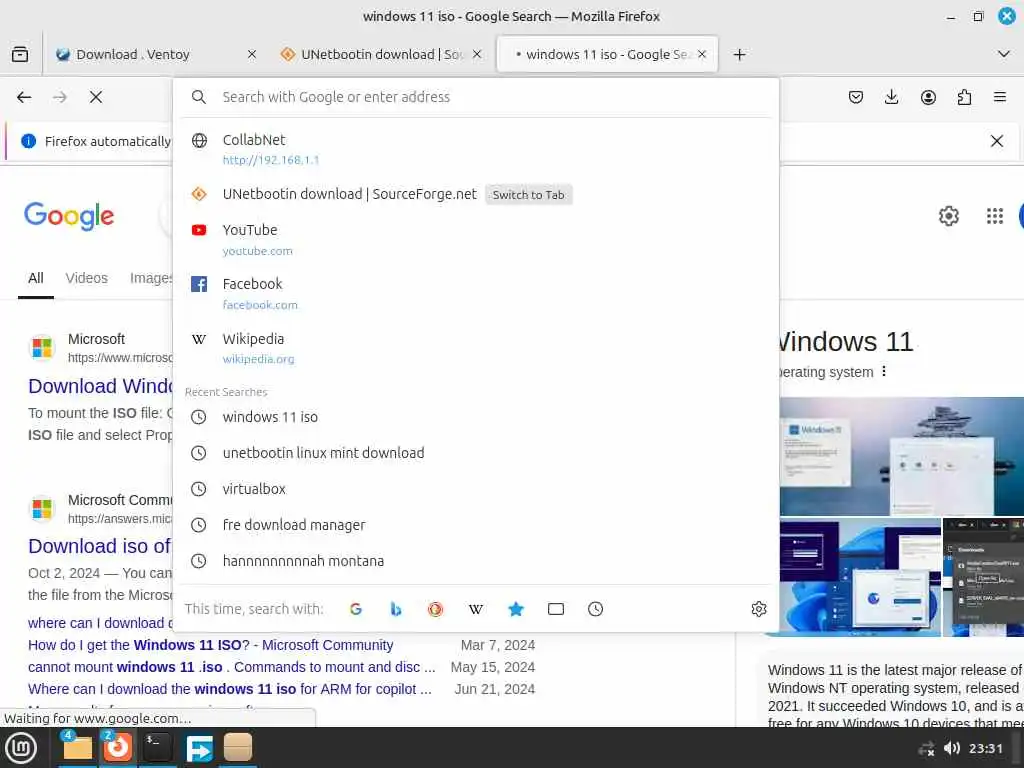Image resolution: width=1024 pixels, height=768 pixels.
Task: Select windows 11 iso Google Search tab
Action: [607, 55]
